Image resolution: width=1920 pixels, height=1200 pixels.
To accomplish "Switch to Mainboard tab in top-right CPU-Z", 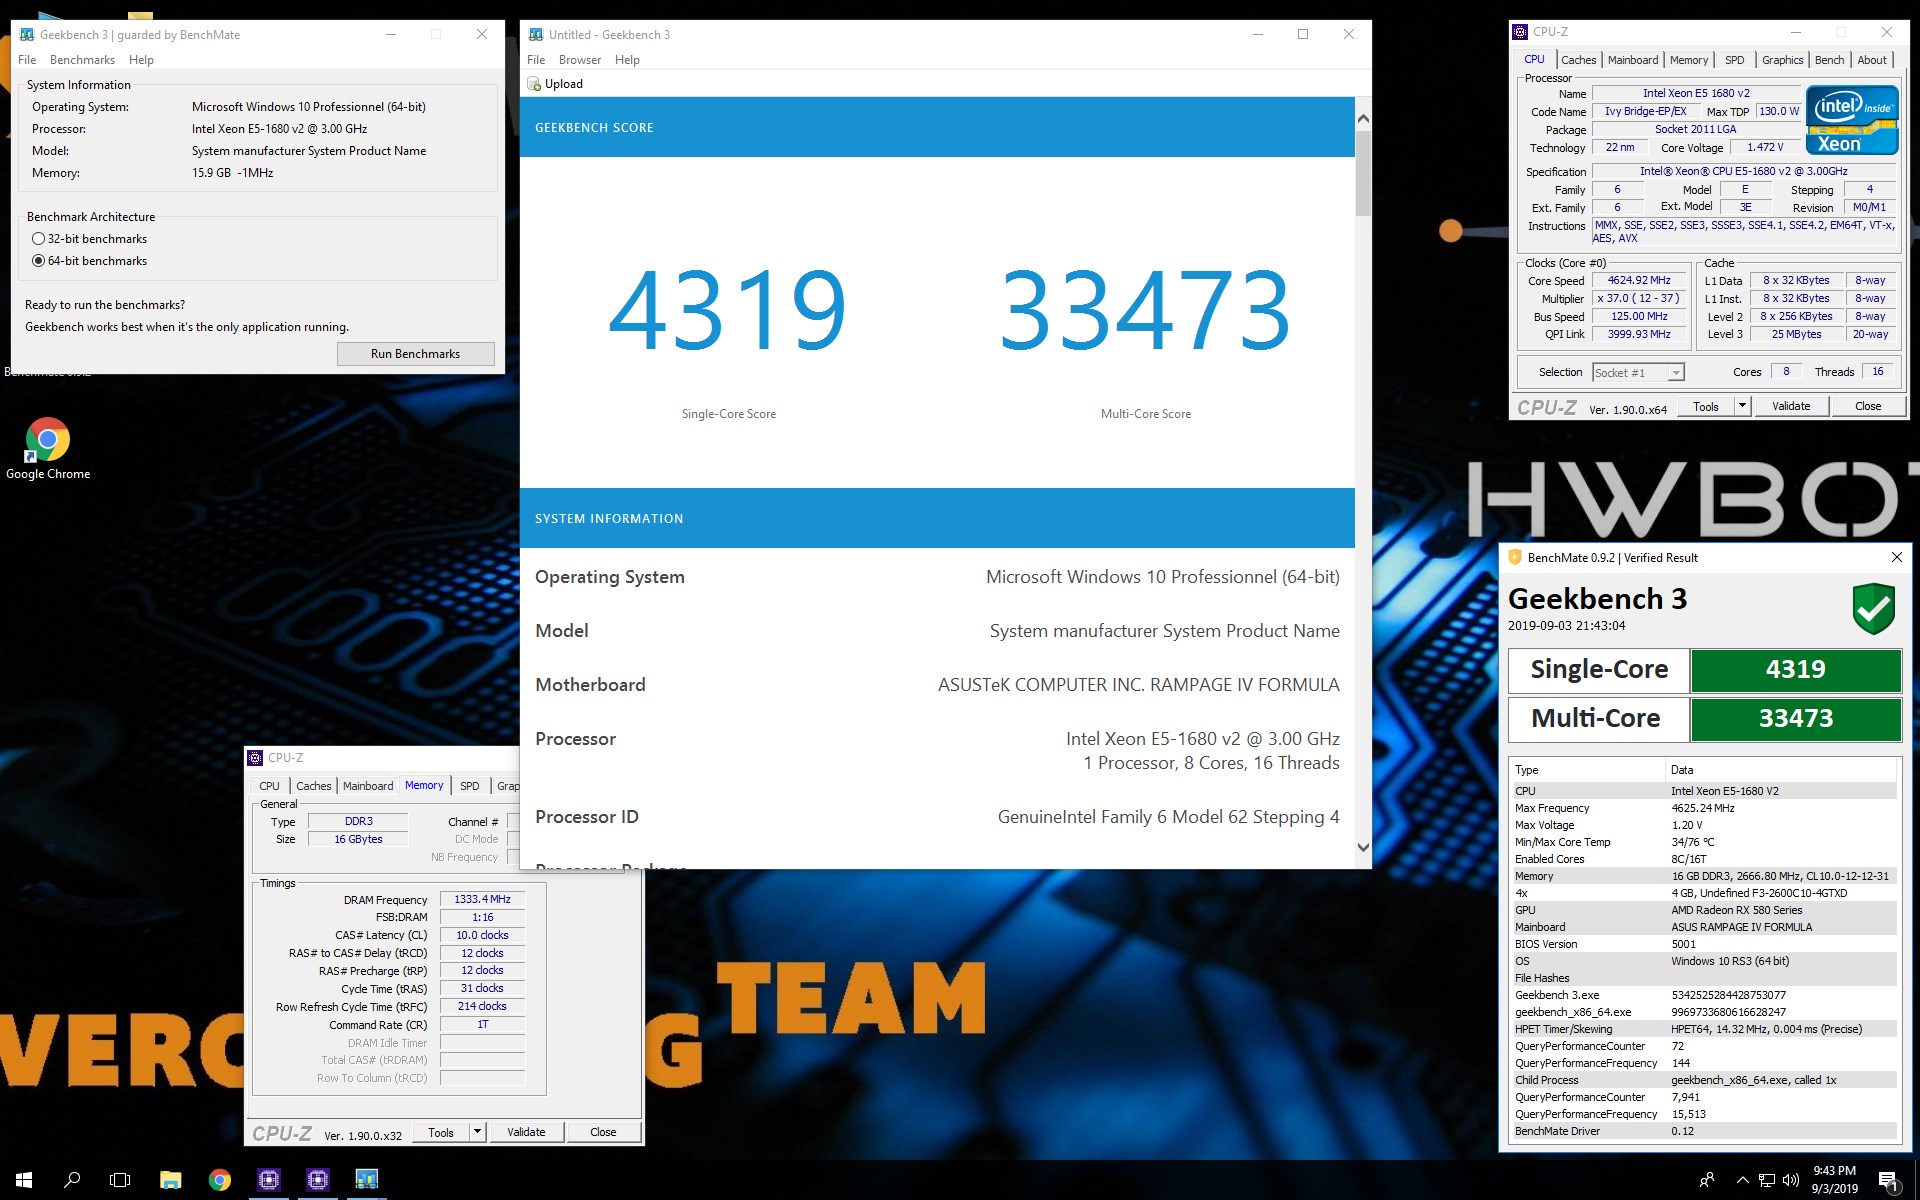I will pyautogui.click(x=1632, y=60).
